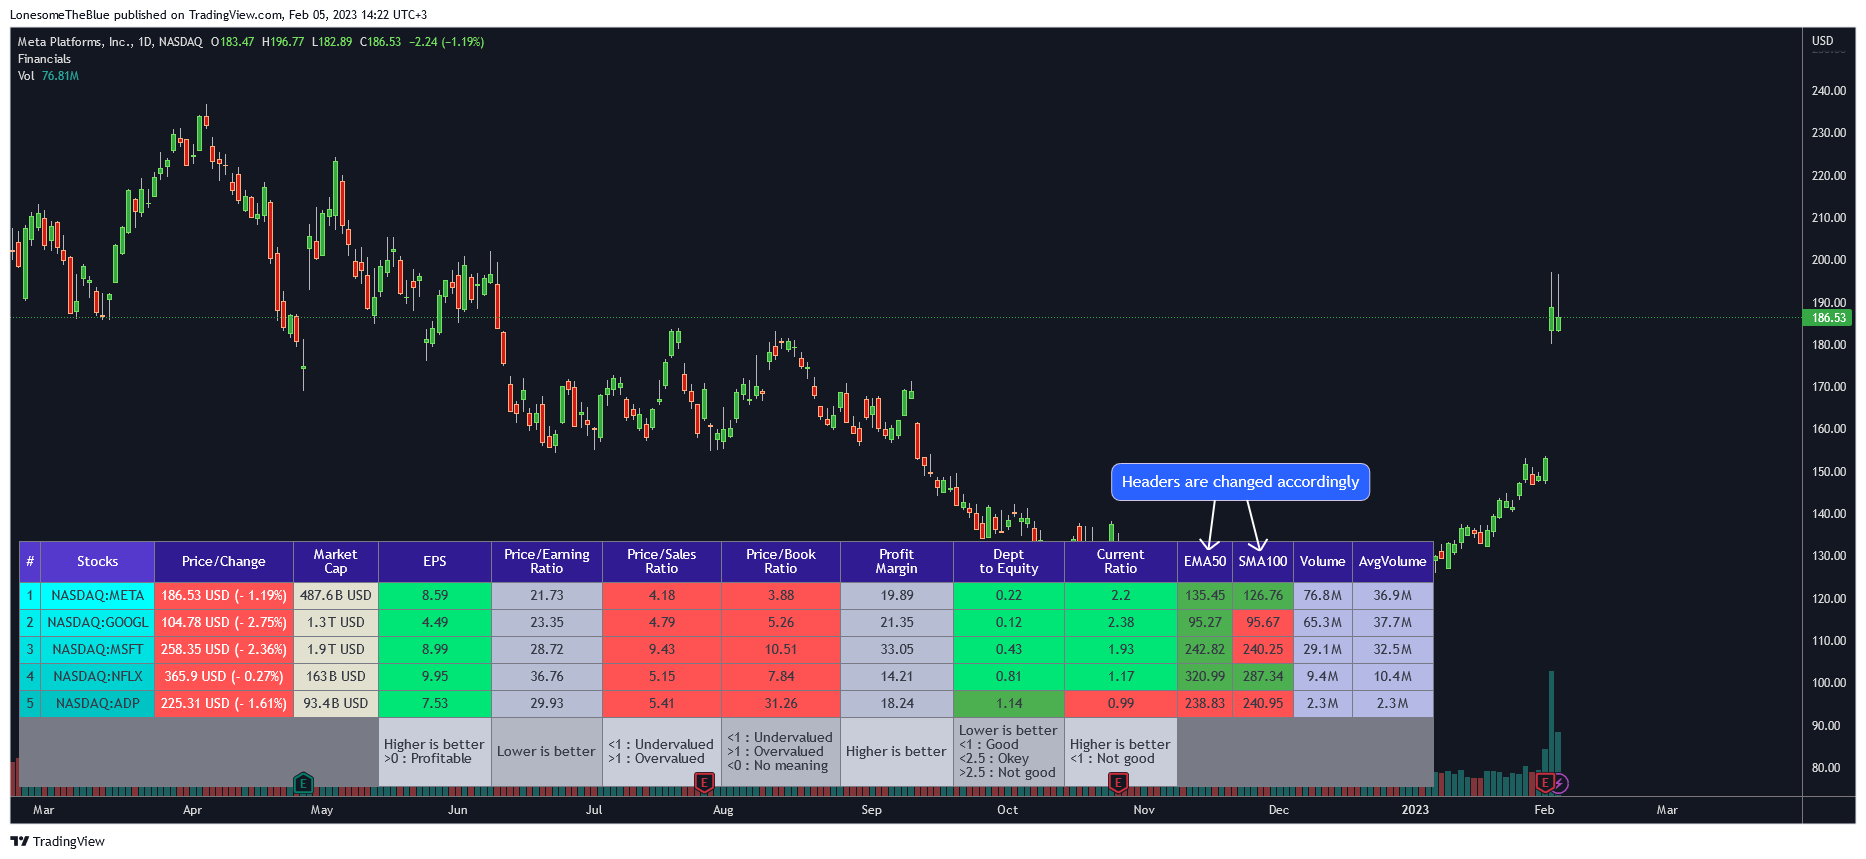1866x859 pixels.
Task: Click the '>2.5 : Not good' Dept to Equity note
Action: pyautogui.click(x=1007, y=773)
